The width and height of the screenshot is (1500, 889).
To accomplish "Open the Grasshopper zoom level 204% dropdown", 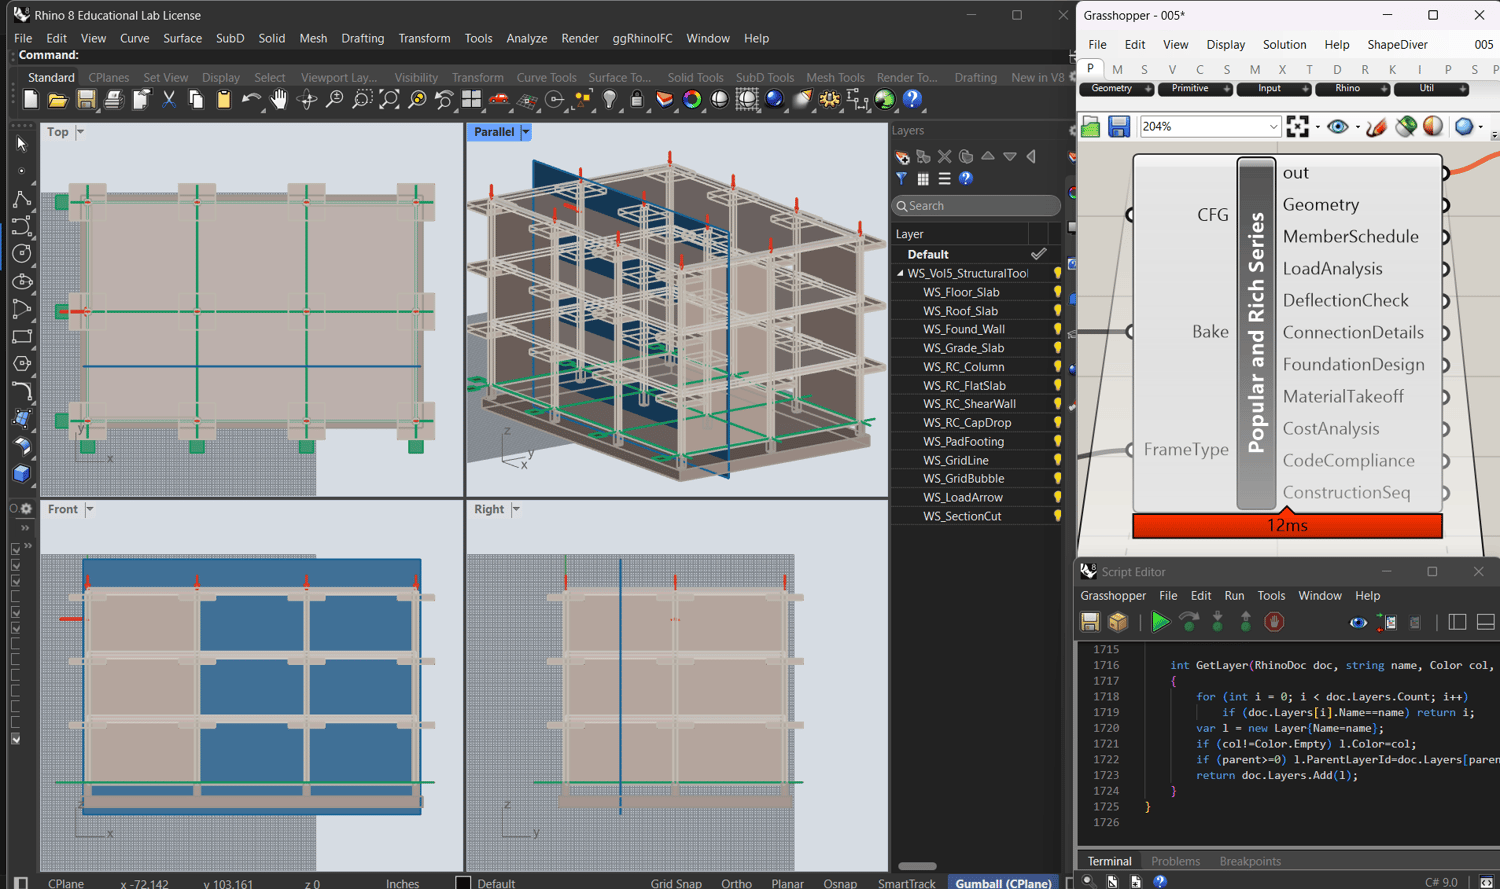I will tap(1273, 127).
